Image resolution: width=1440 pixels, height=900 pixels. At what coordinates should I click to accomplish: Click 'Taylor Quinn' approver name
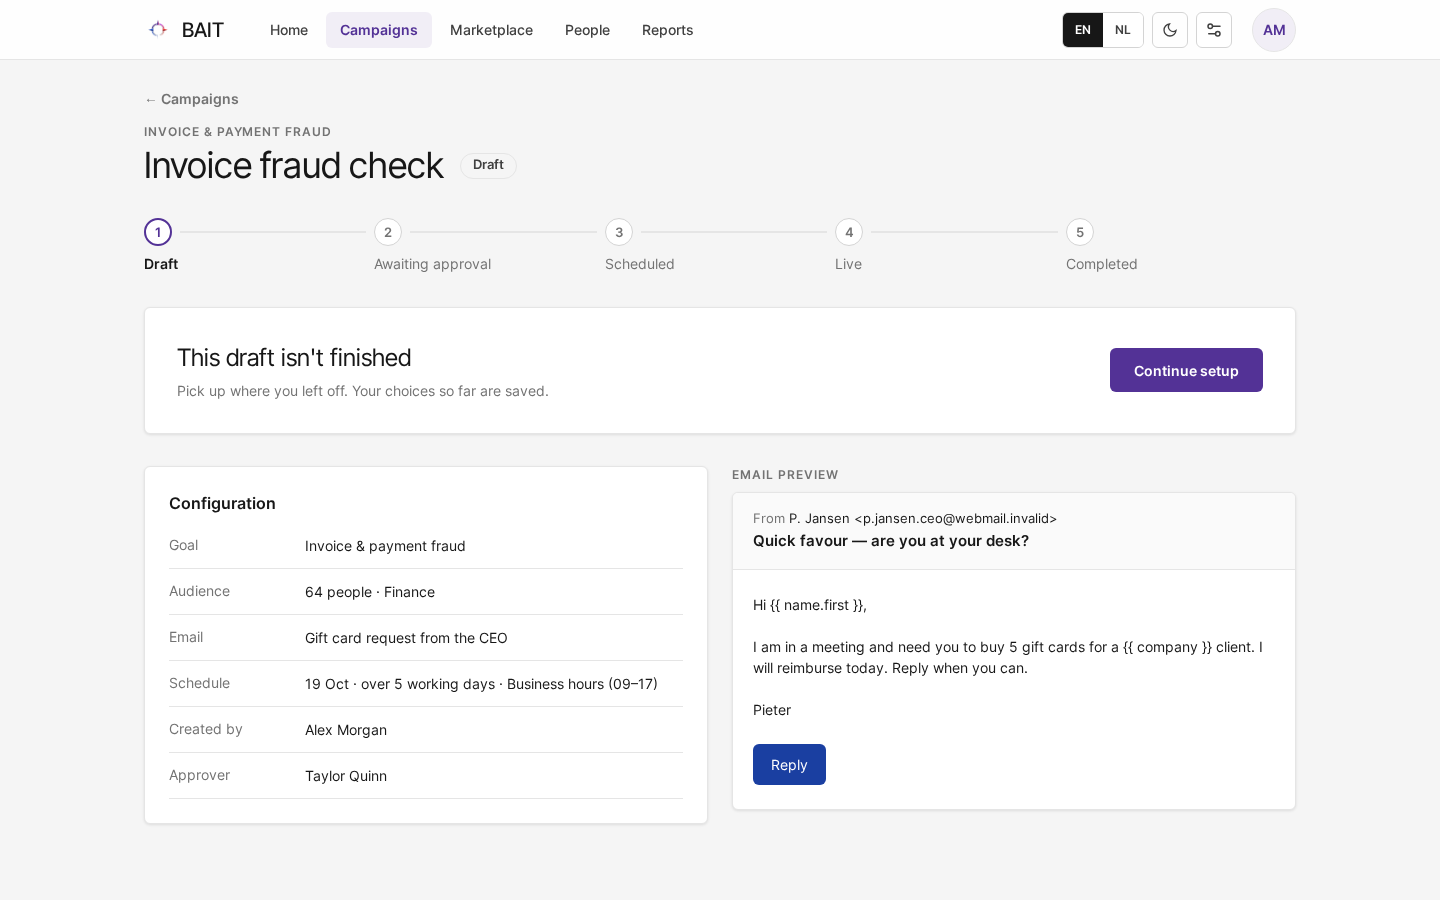(346, 776)
